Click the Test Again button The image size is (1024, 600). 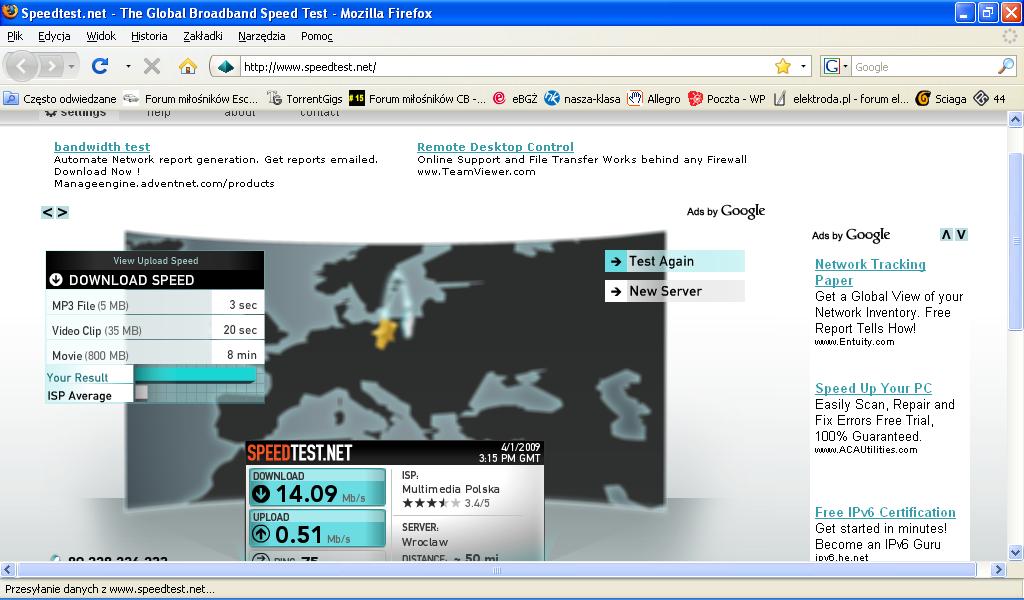coord(674,260)
